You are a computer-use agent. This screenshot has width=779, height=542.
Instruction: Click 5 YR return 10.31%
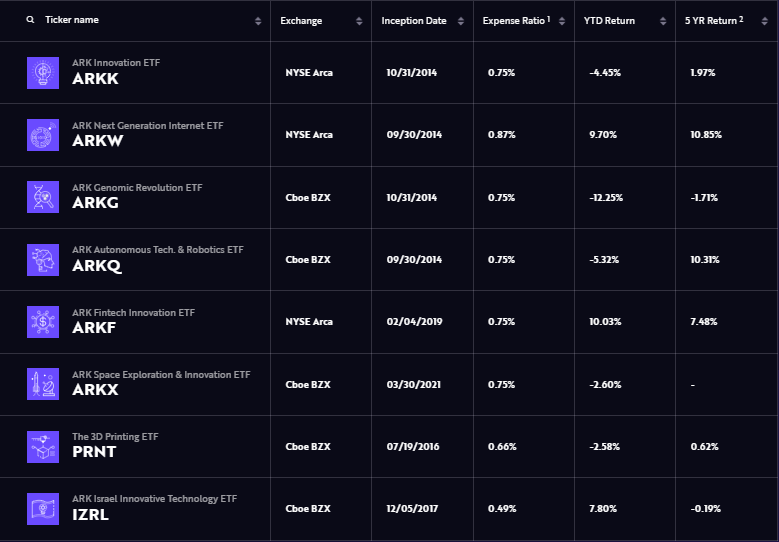pyautogui.click(x=705, y=260)
